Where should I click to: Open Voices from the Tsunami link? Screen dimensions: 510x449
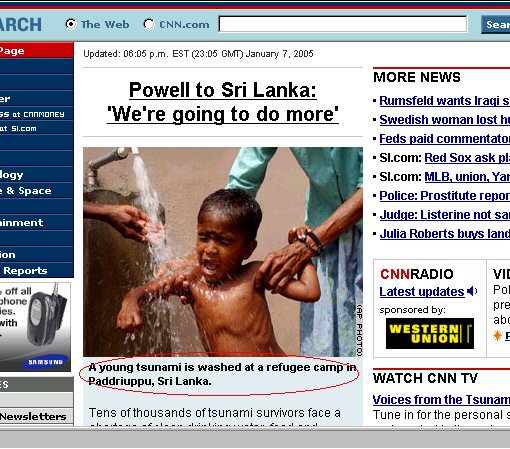[441, 399]
